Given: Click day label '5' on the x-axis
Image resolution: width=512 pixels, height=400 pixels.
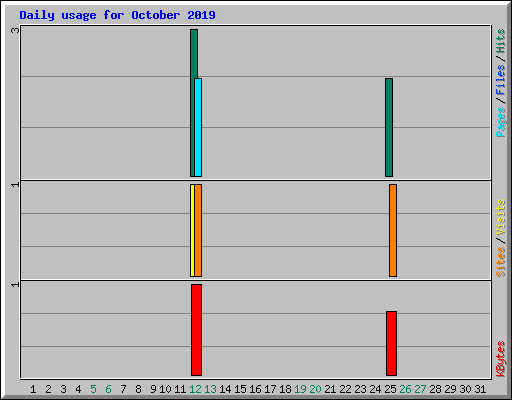Looking at the screenshot, I should click(93, 389).
